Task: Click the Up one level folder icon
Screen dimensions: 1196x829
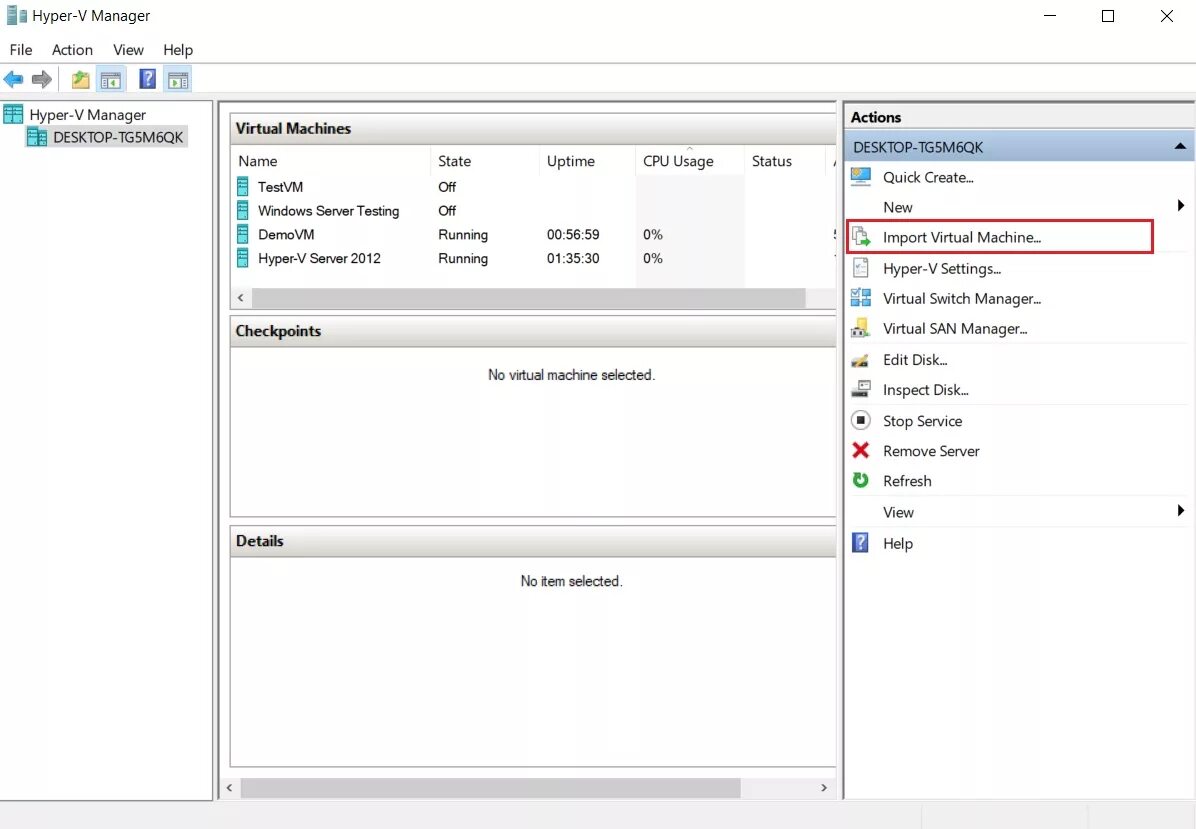Action: [81, 79]
